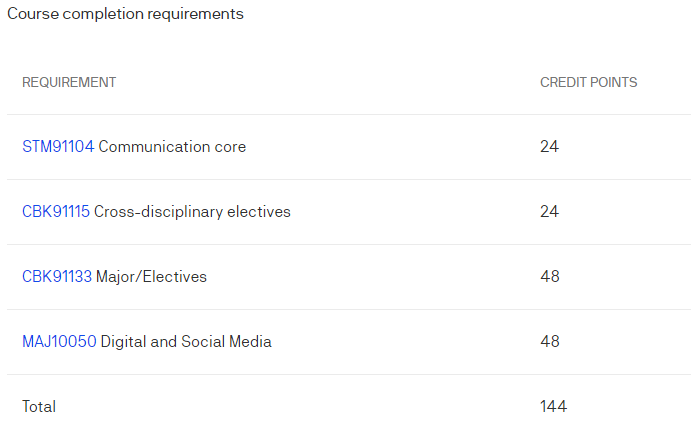Image resolution: width=691 pixels, height=437 pixels.
Task: Select the Communication core text
Action: click(x=172, y=147)
